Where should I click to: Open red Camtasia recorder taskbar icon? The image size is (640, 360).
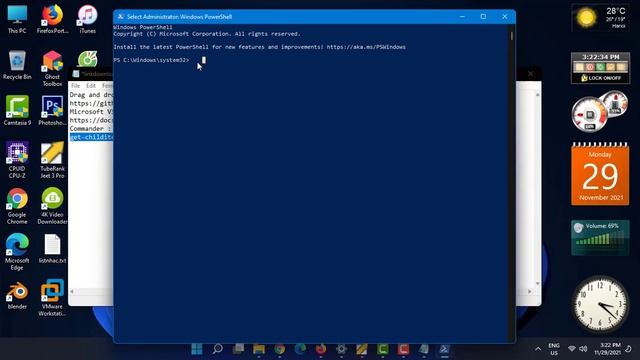pos(403,349)
